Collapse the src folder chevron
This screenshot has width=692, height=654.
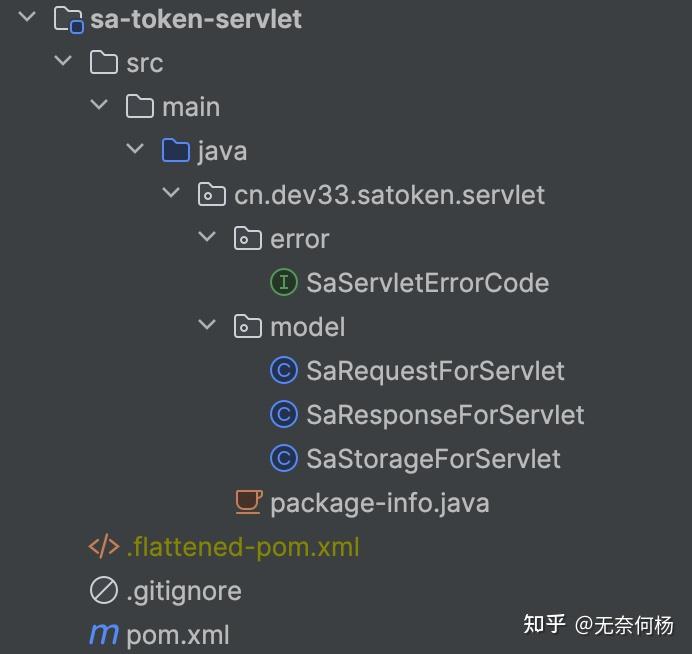click(64, 62)
